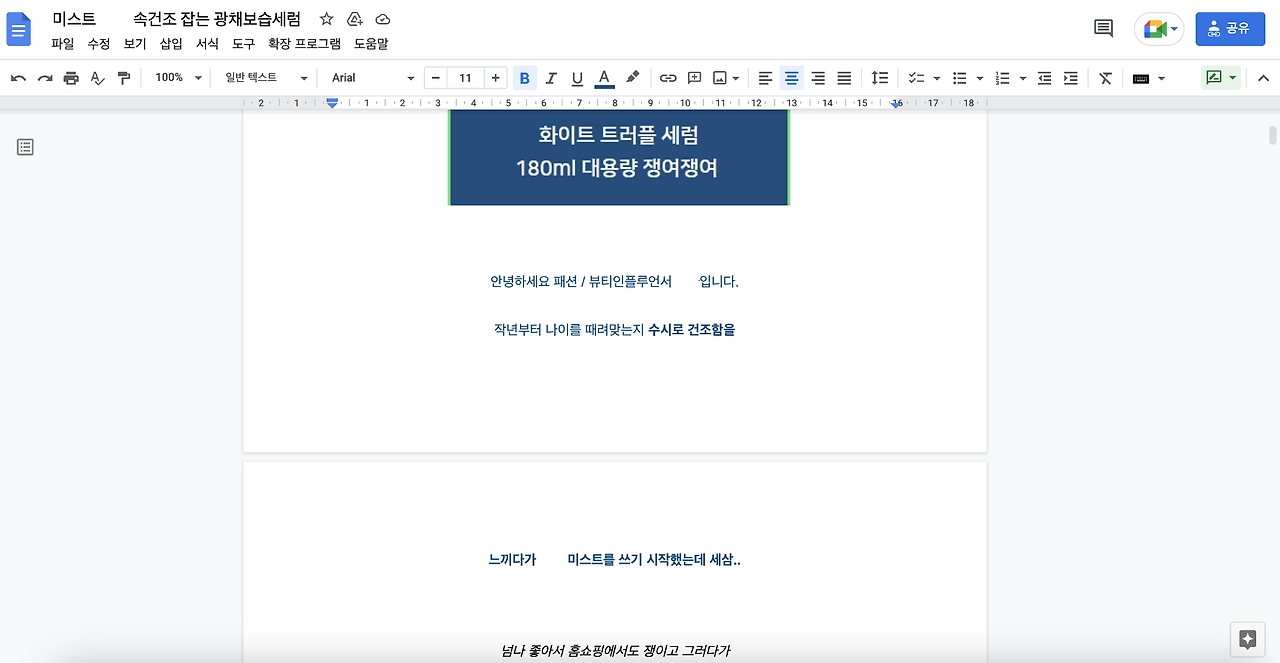This screenshot has width=1280, height=663.
Task: Open the Arial font dropdown
Action: click(x=371, y=77)
